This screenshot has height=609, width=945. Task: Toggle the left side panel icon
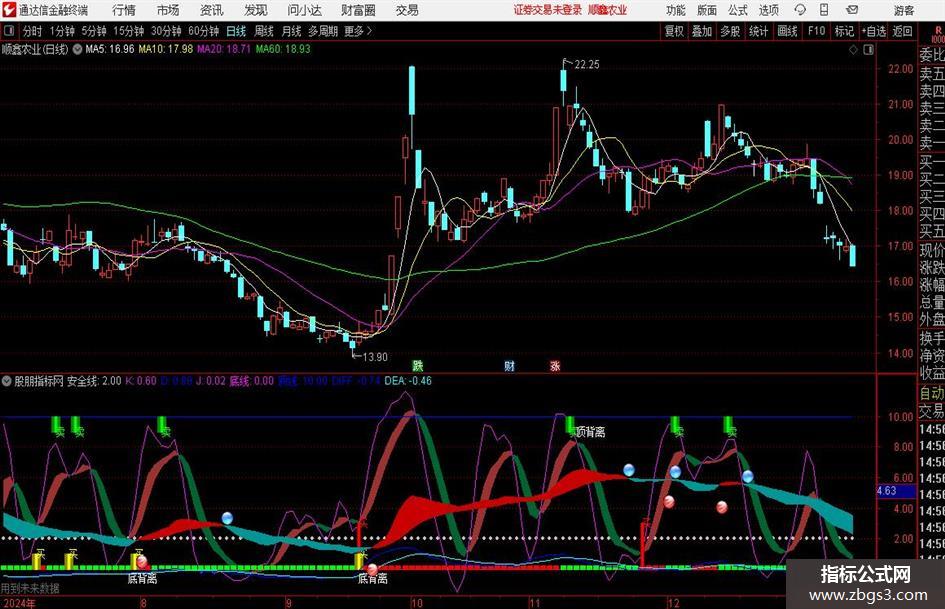[x=8, y=31]
